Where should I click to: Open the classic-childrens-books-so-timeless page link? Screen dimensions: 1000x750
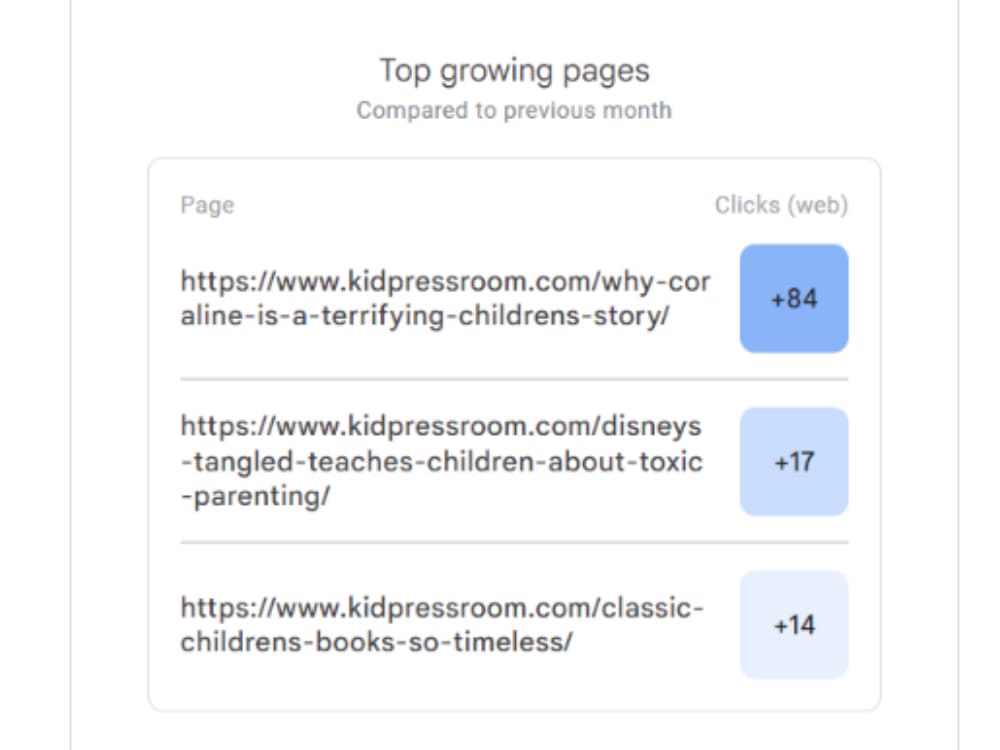coord(442,624)
